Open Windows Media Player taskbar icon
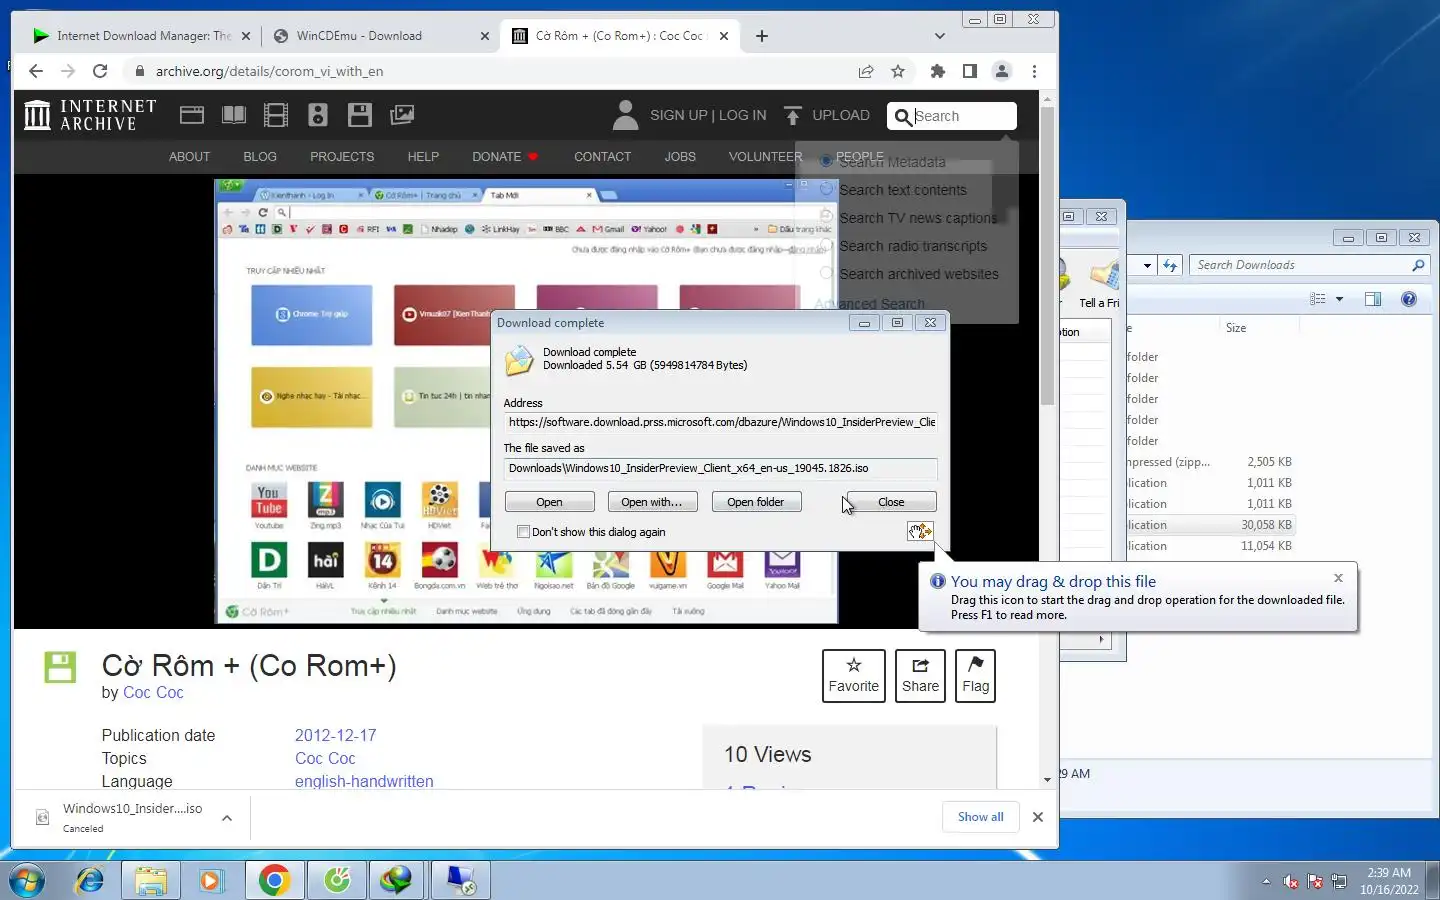Screen dimensions: 1440x900 [x=211, y=880]
